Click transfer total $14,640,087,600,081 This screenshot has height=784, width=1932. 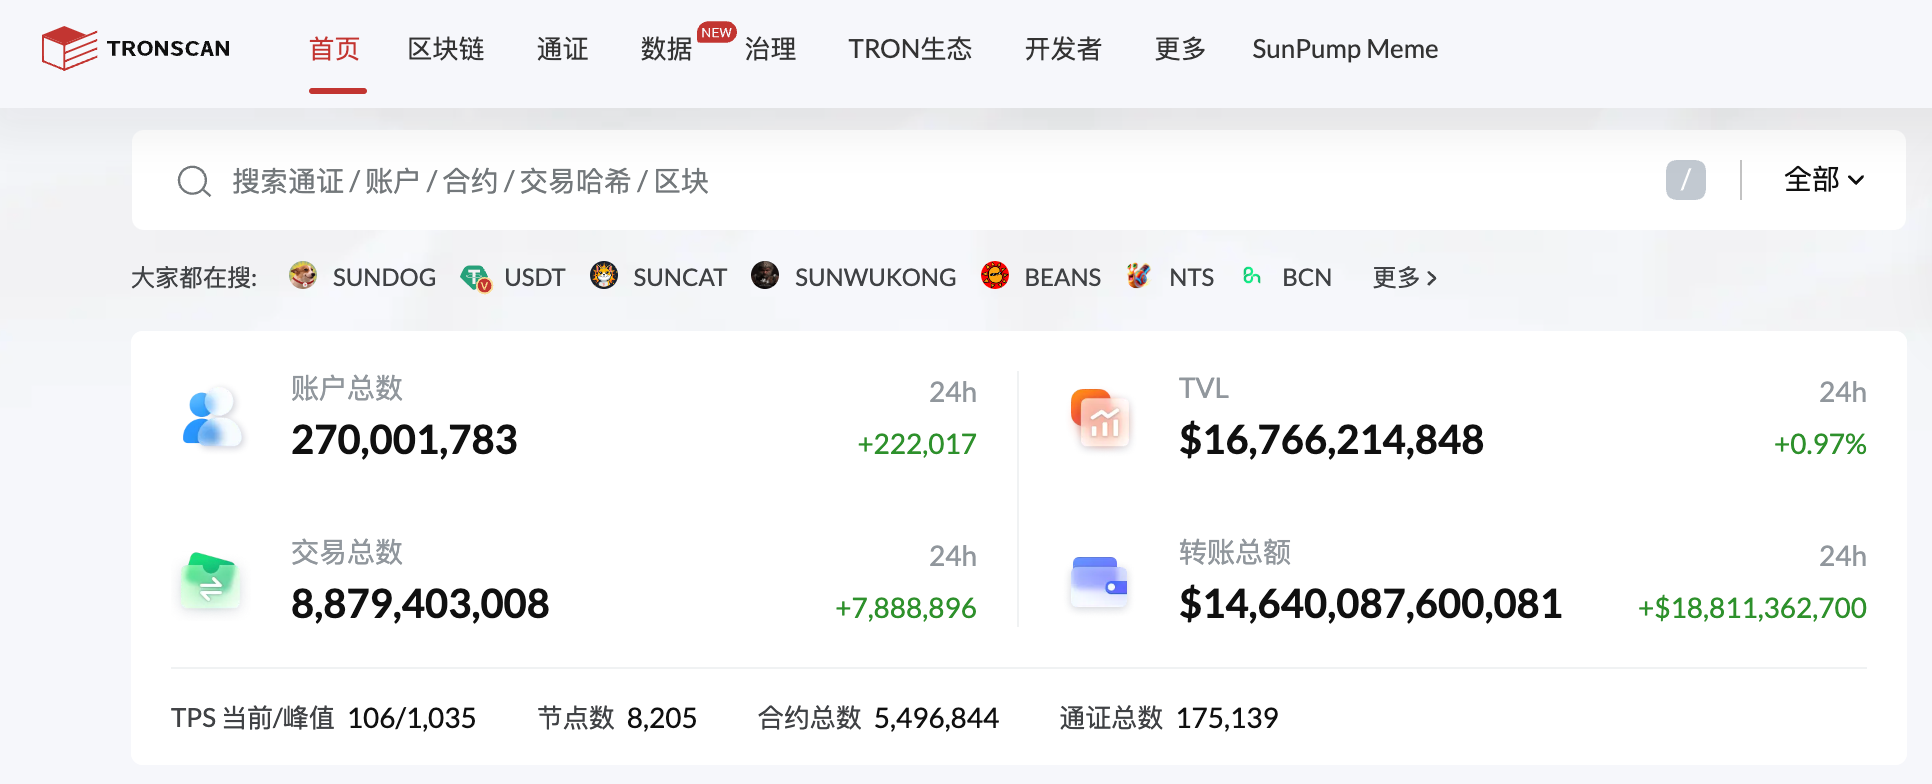click(x=1370, y=604)
